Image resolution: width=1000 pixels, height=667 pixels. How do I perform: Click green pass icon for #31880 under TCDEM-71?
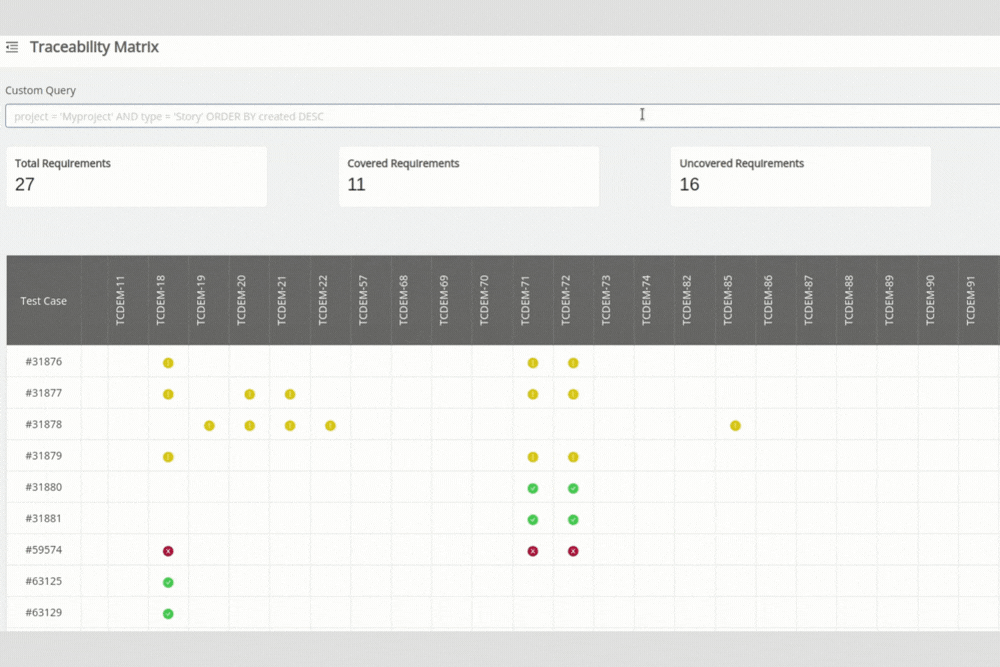tap(532, 488)
